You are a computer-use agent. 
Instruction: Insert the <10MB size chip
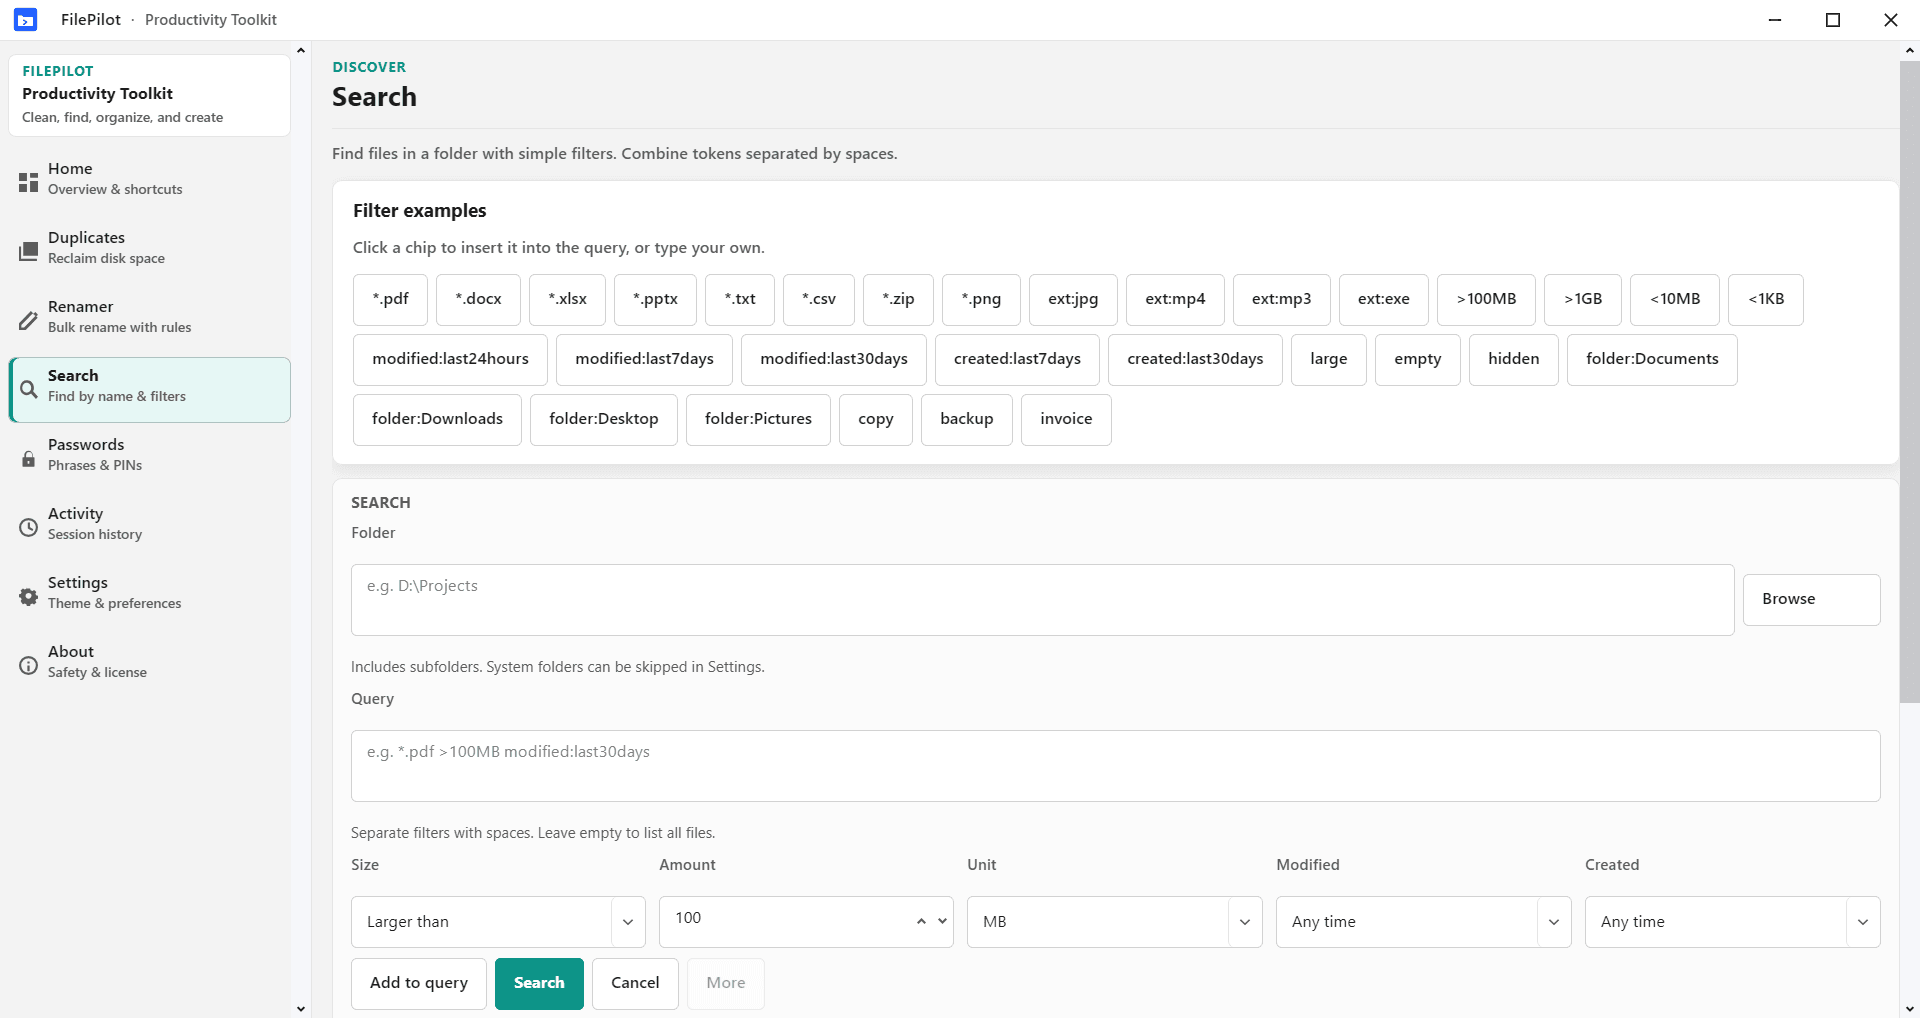point(1675,299)
